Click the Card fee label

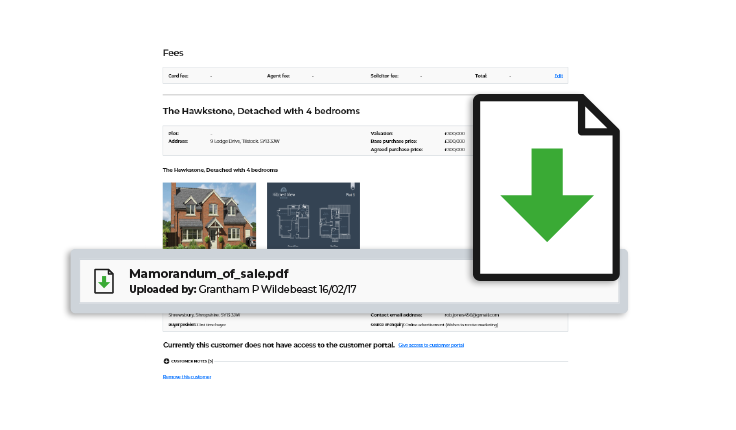point(176,75)
